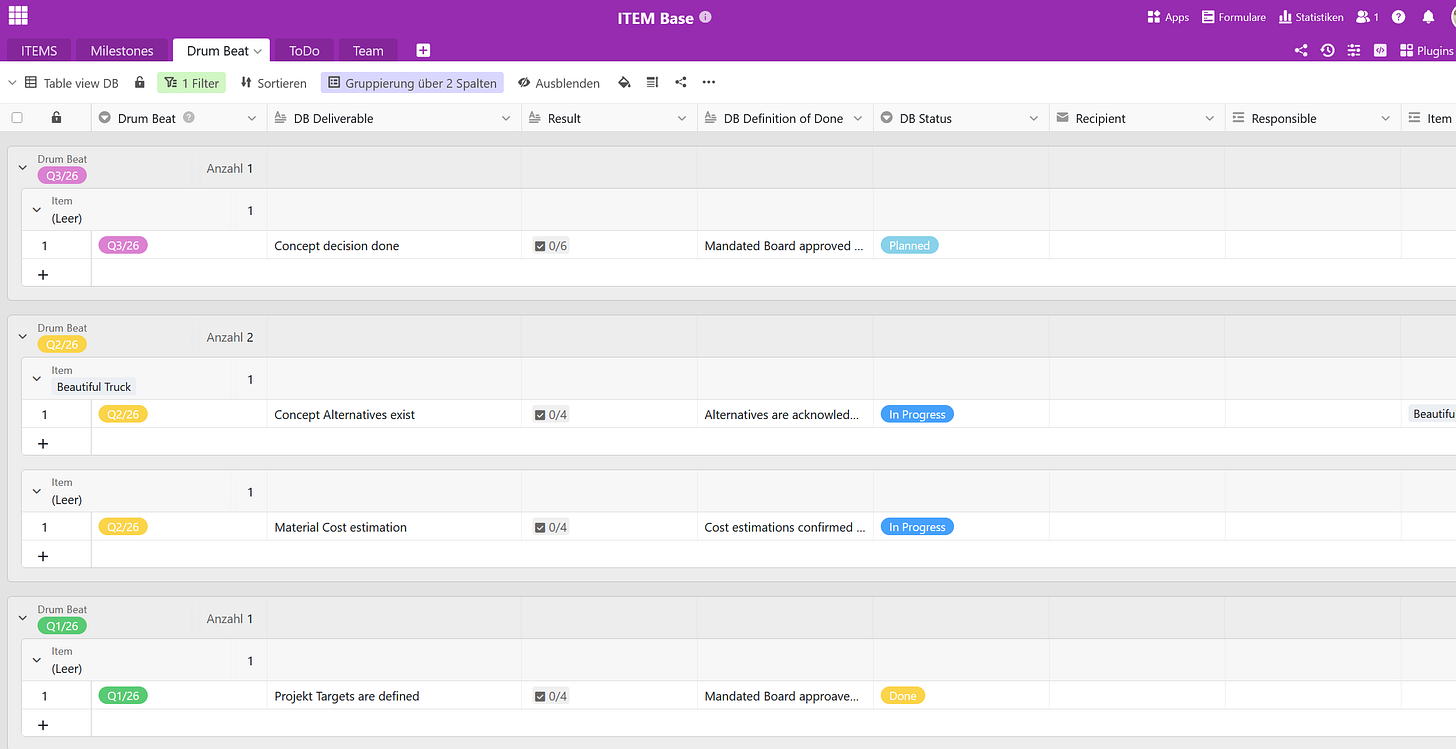Image resolution: width=1456 pixels, height=749 pixels.
Task: Add a row under Projekt Targets are defined
Action: (42, 725)
